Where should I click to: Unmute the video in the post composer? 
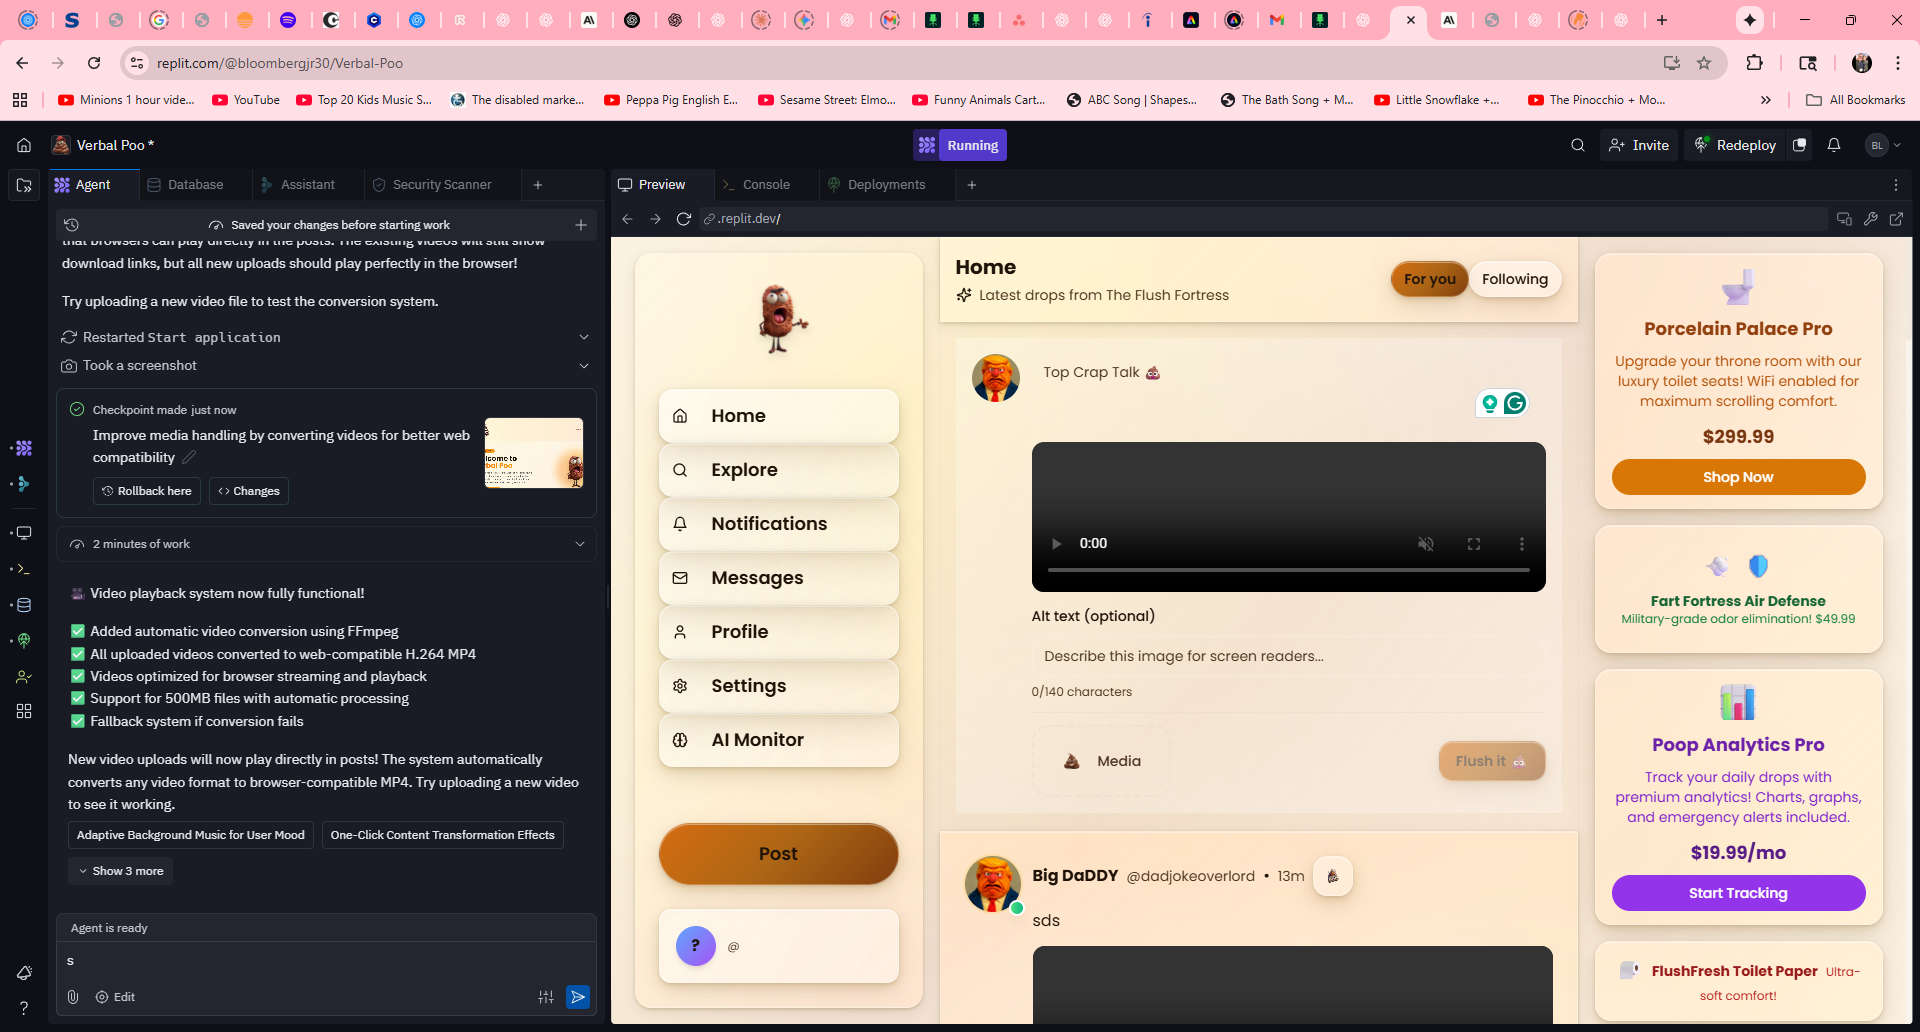point(1426,544)
